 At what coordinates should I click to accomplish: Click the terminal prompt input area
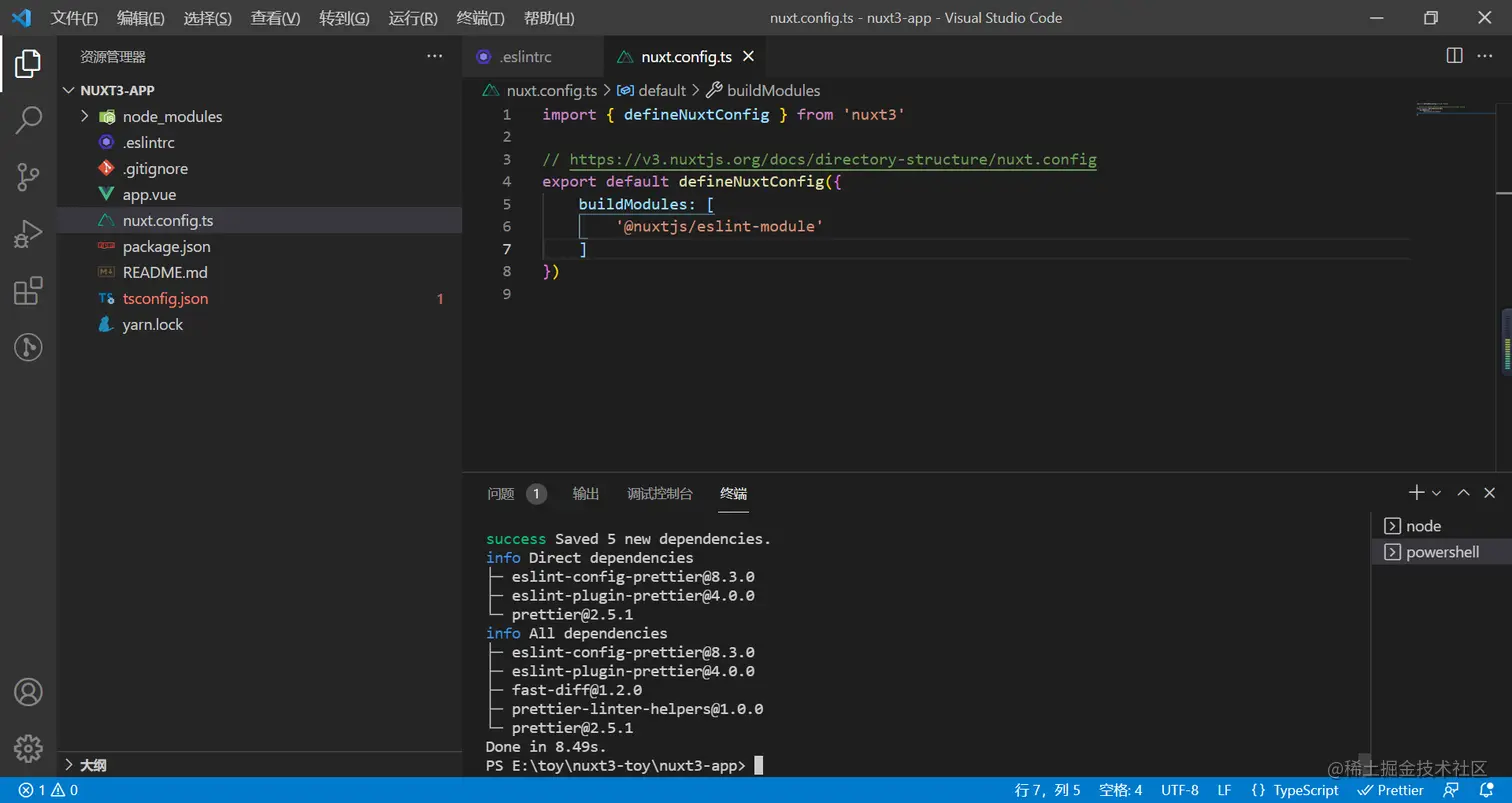pyautogui.click(x=758, y=766)
